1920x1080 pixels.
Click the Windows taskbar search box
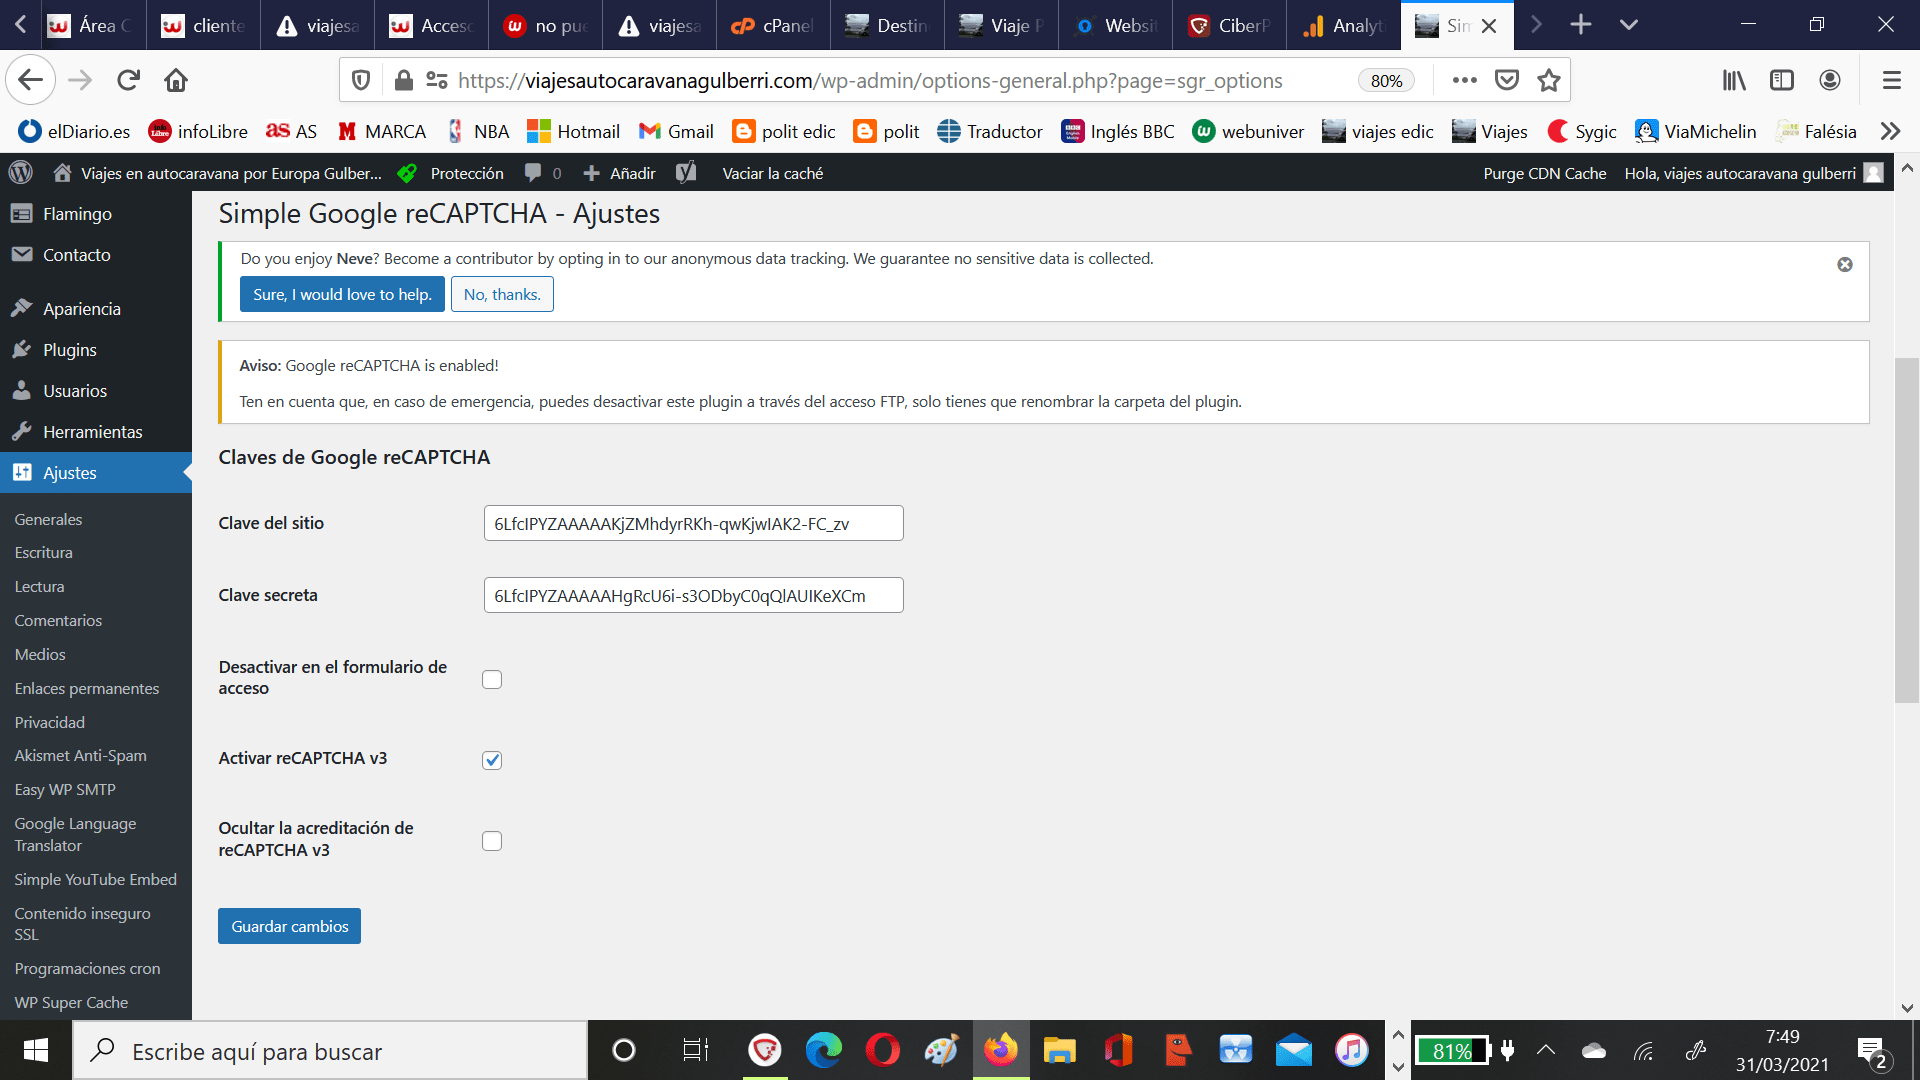[330, 1050]
